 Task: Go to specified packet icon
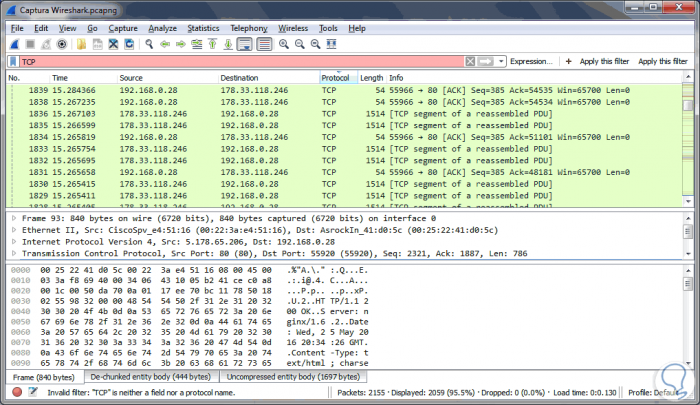tap(196, 44)
